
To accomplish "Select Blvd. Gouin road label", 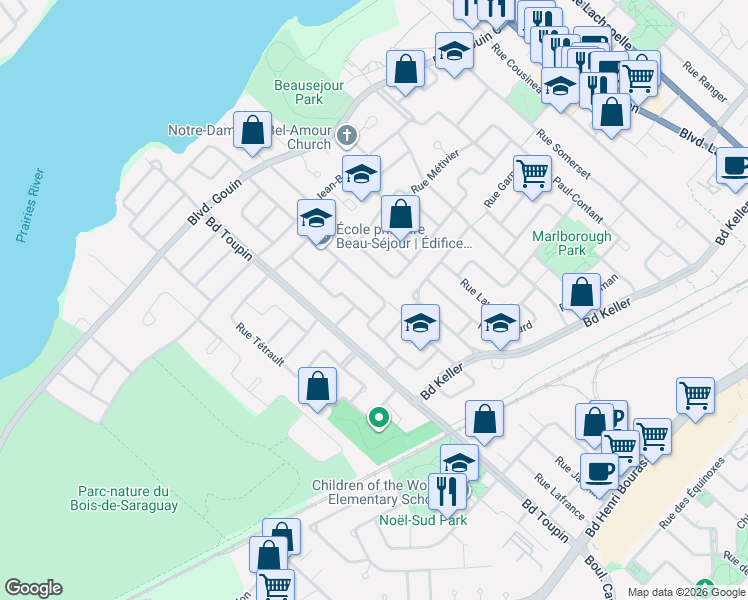I will click(x=215, y=202).
